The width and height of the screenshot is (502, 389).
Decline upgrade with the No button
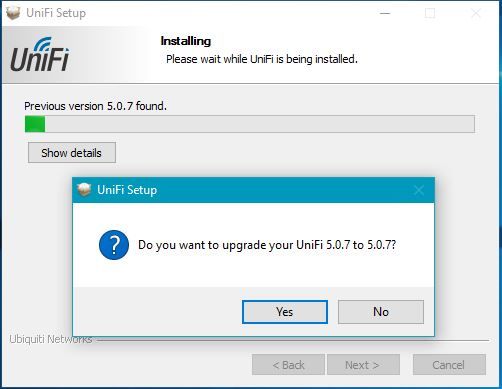[381, 312]
